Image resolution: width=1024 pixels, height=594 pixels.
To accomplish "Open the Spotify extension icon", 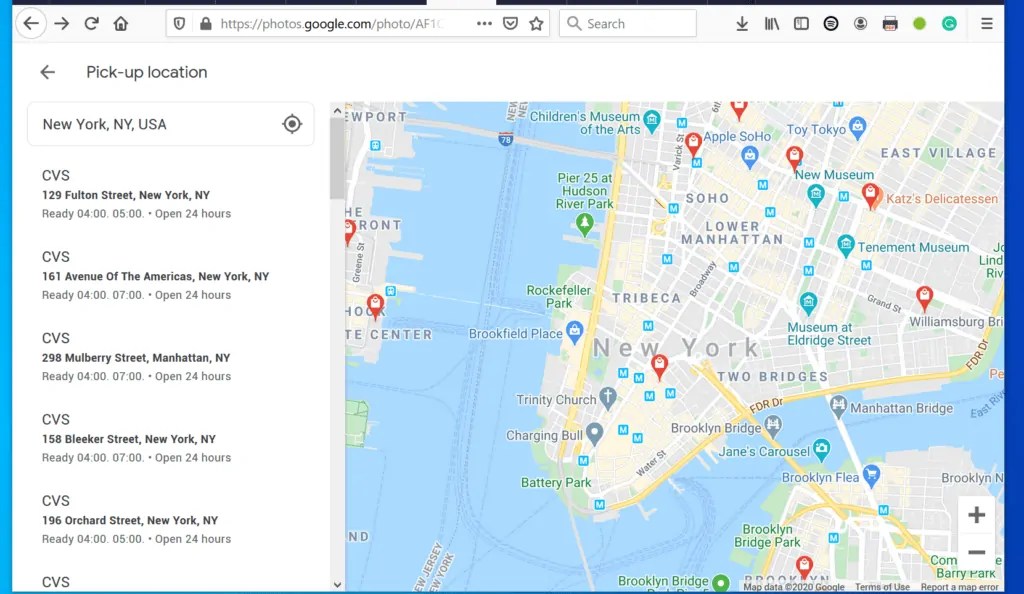I will tap(831, 23).
